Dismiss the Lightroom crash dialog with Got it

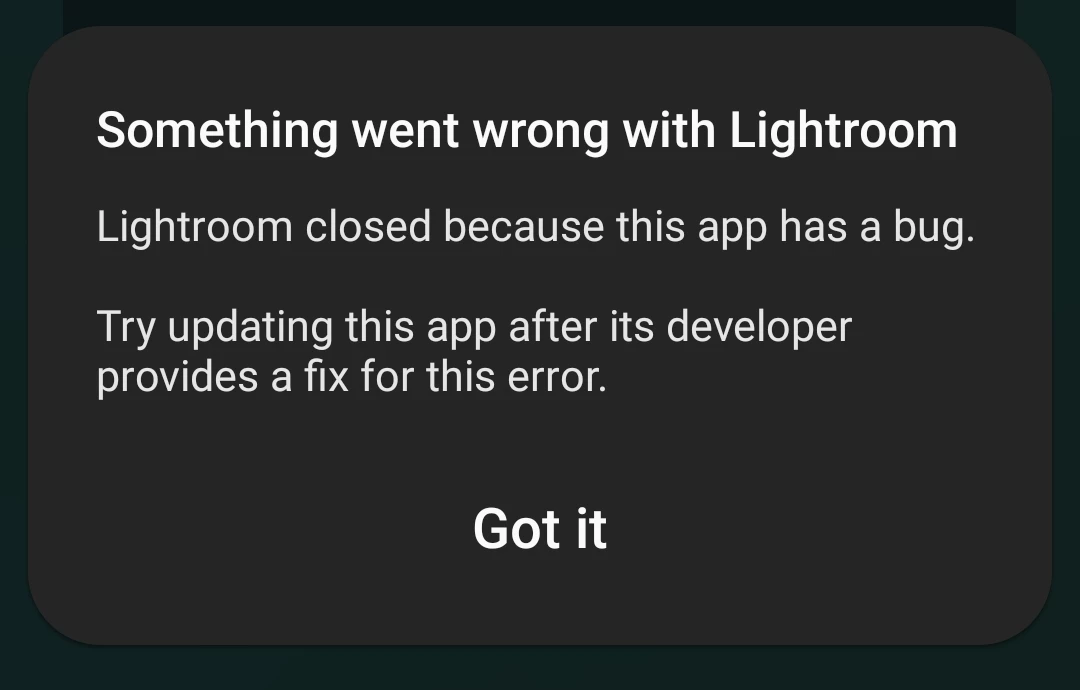click(x=539, y=529)
